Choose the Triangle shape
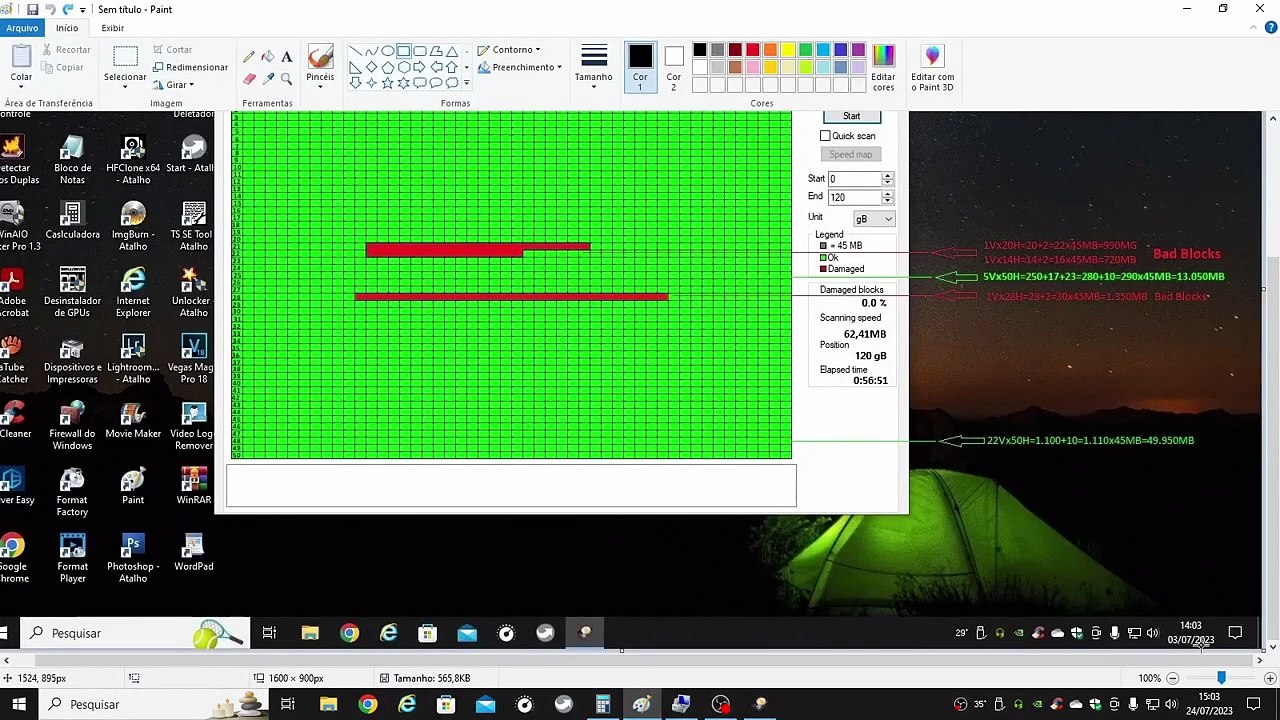Viewport: 1280px width, 720px height. (x=452, y=51)
